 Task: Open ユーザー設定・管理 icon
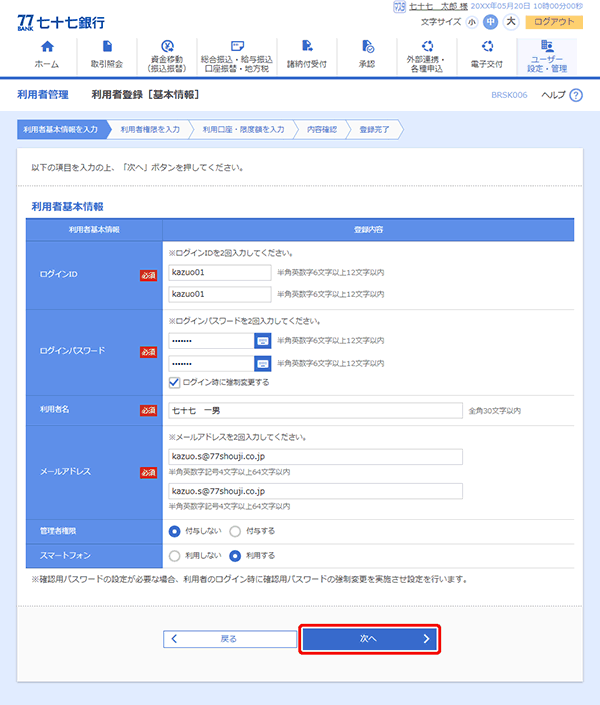coord(547,46)
